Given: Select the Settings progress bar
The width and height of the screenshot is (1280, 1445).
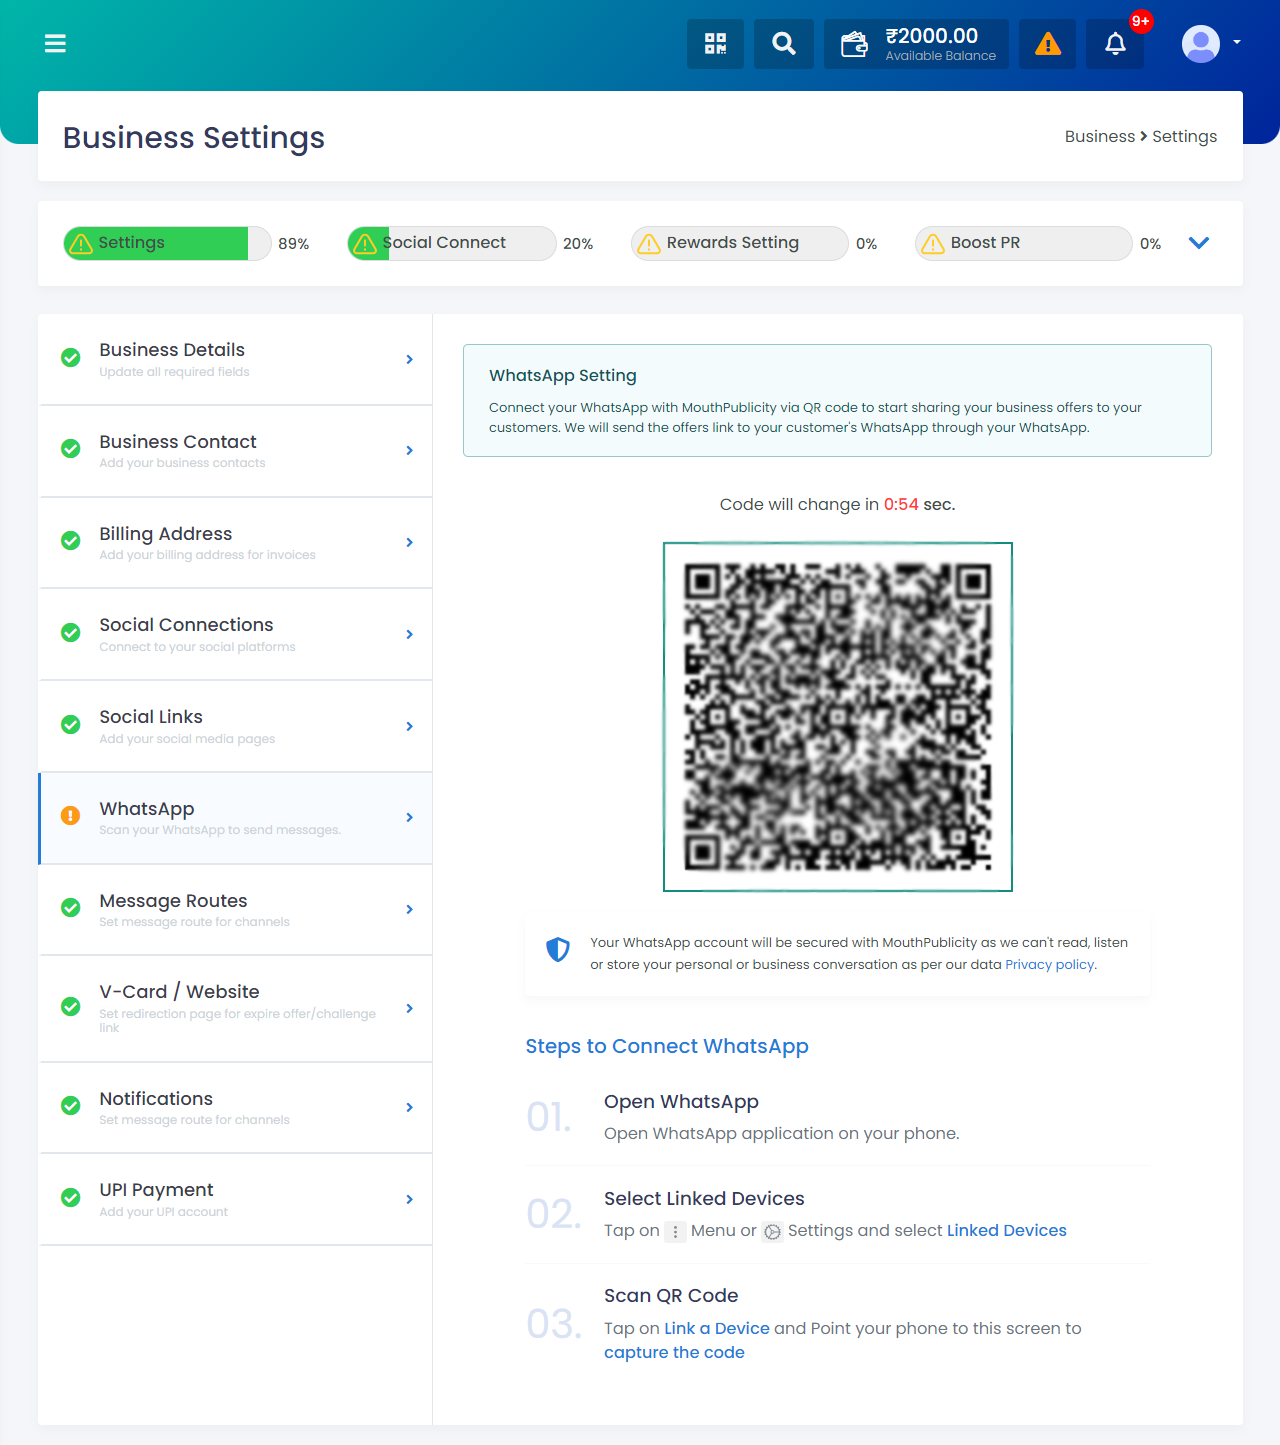Looking at the screenshot, I should [167, 243].
